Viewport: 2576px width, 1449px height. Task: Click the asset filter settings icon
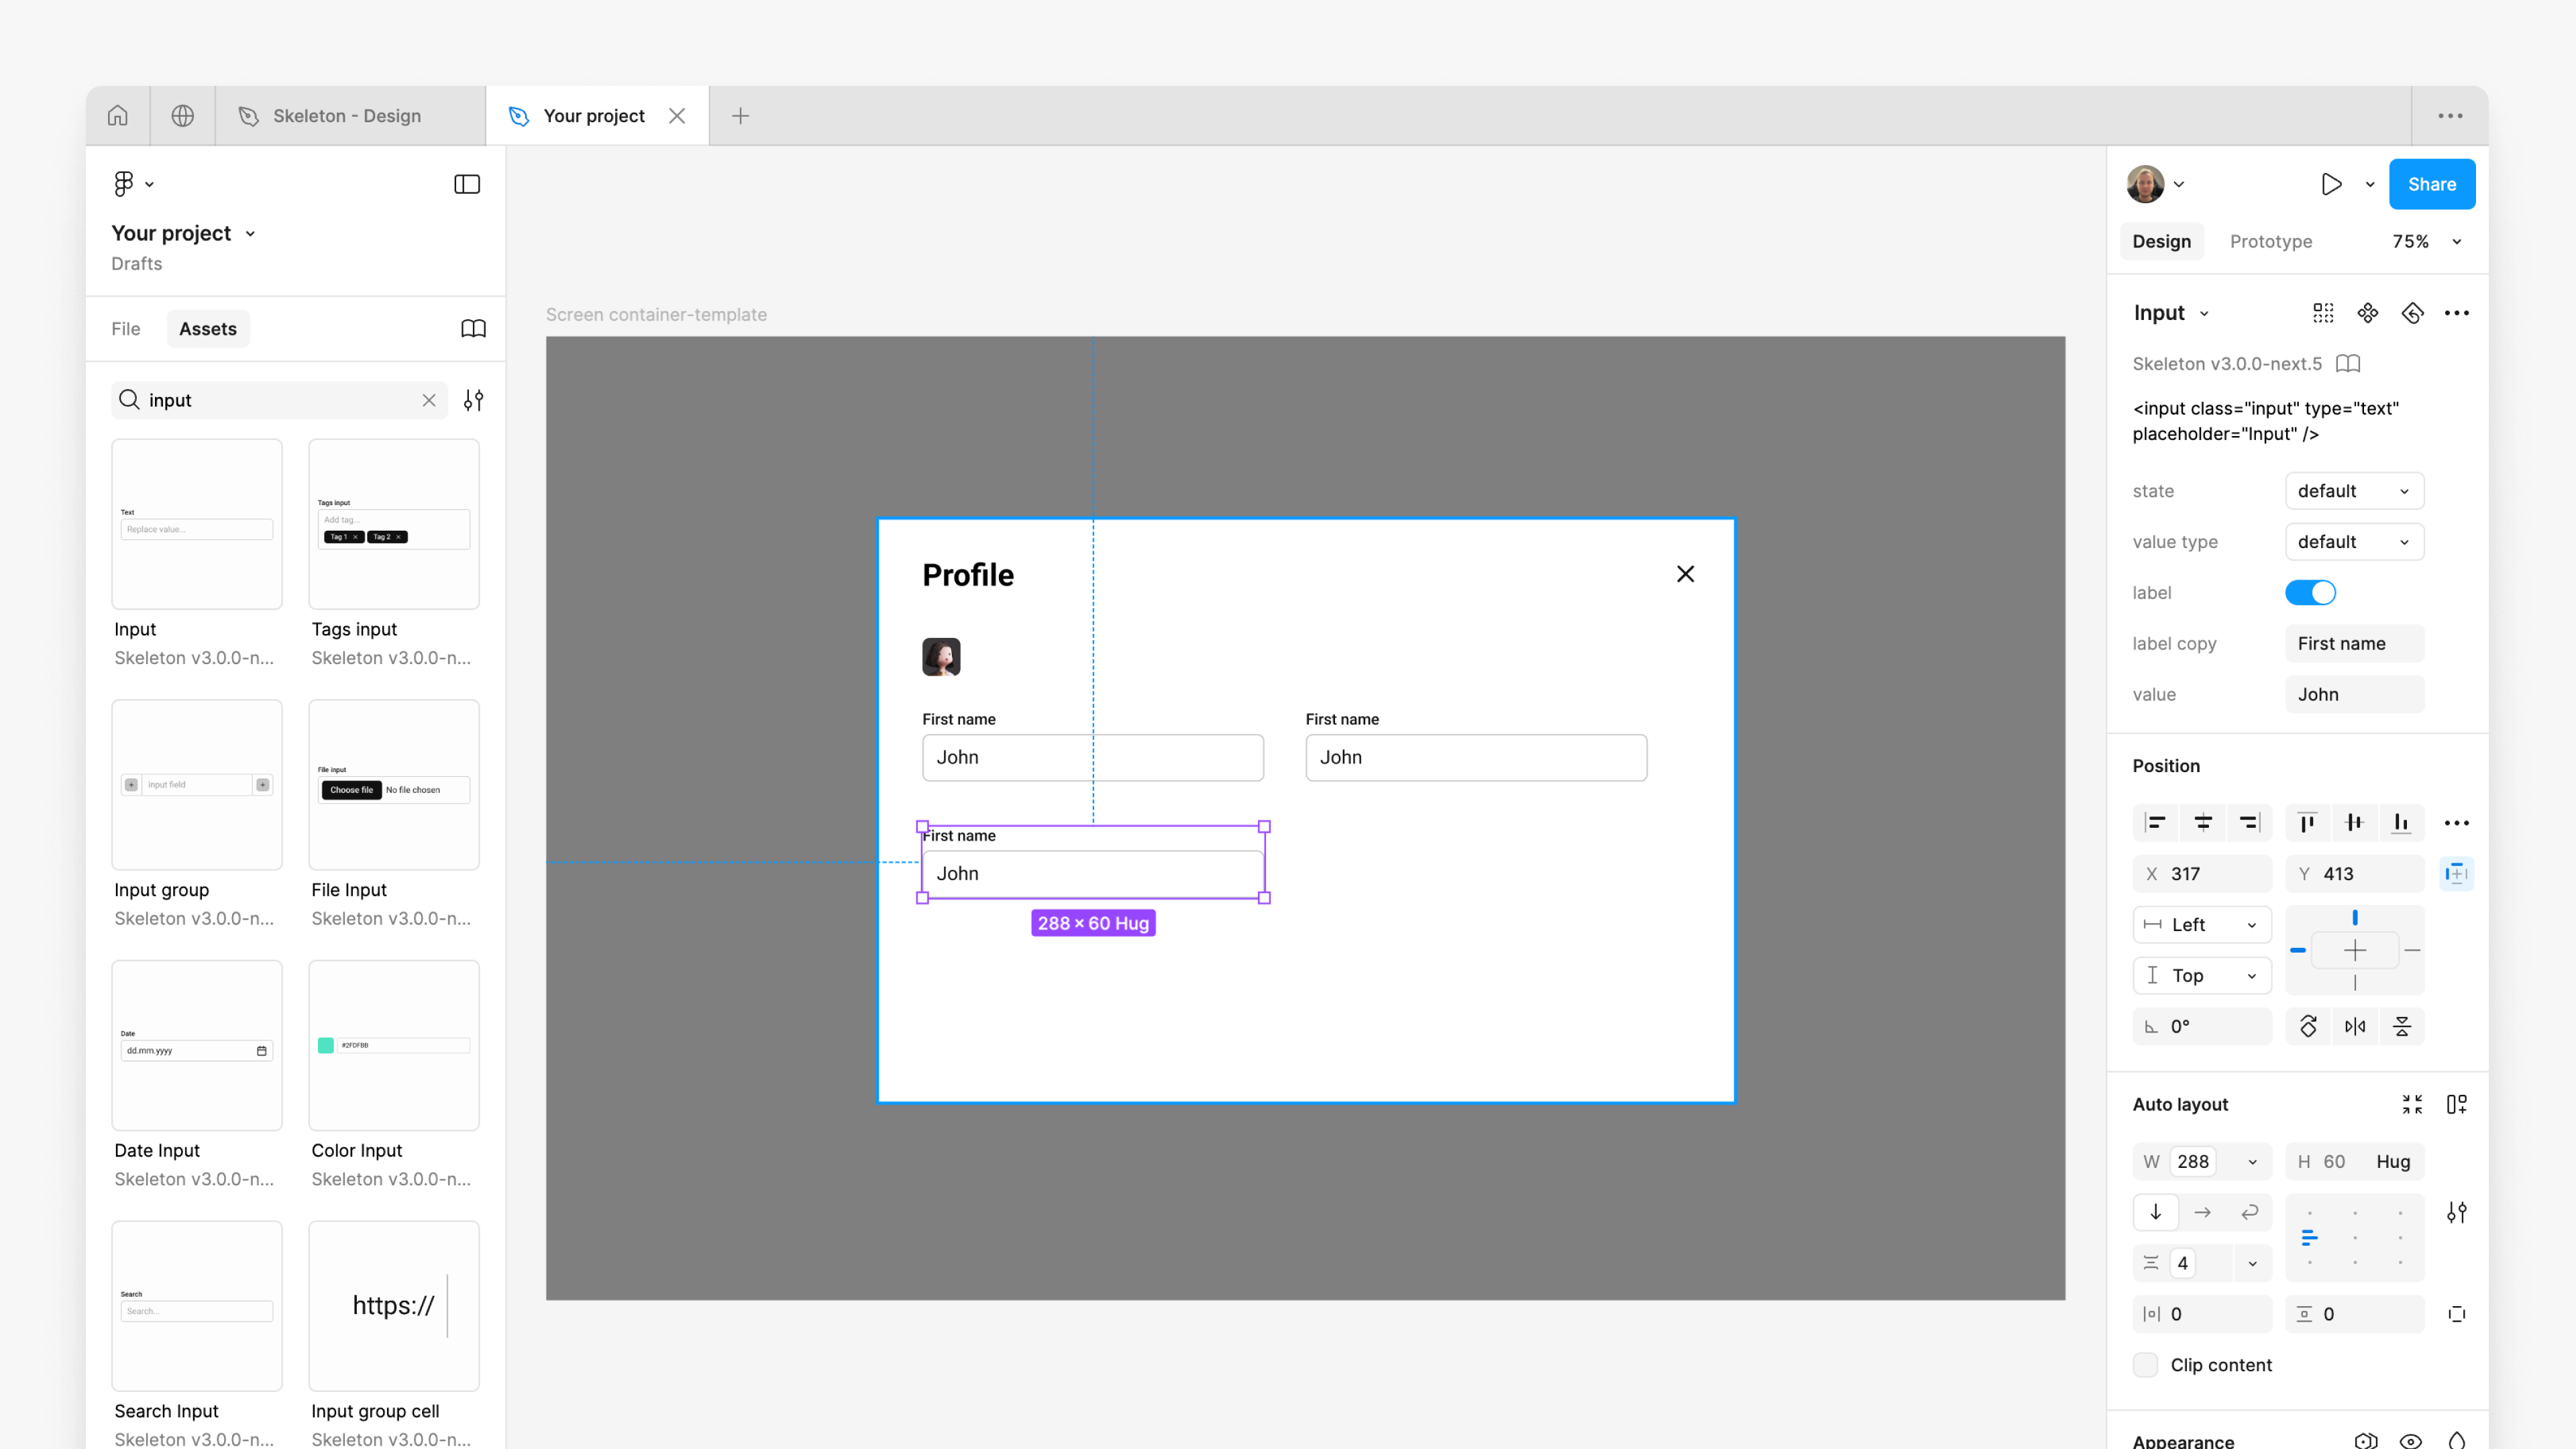(x=473, y=400)
